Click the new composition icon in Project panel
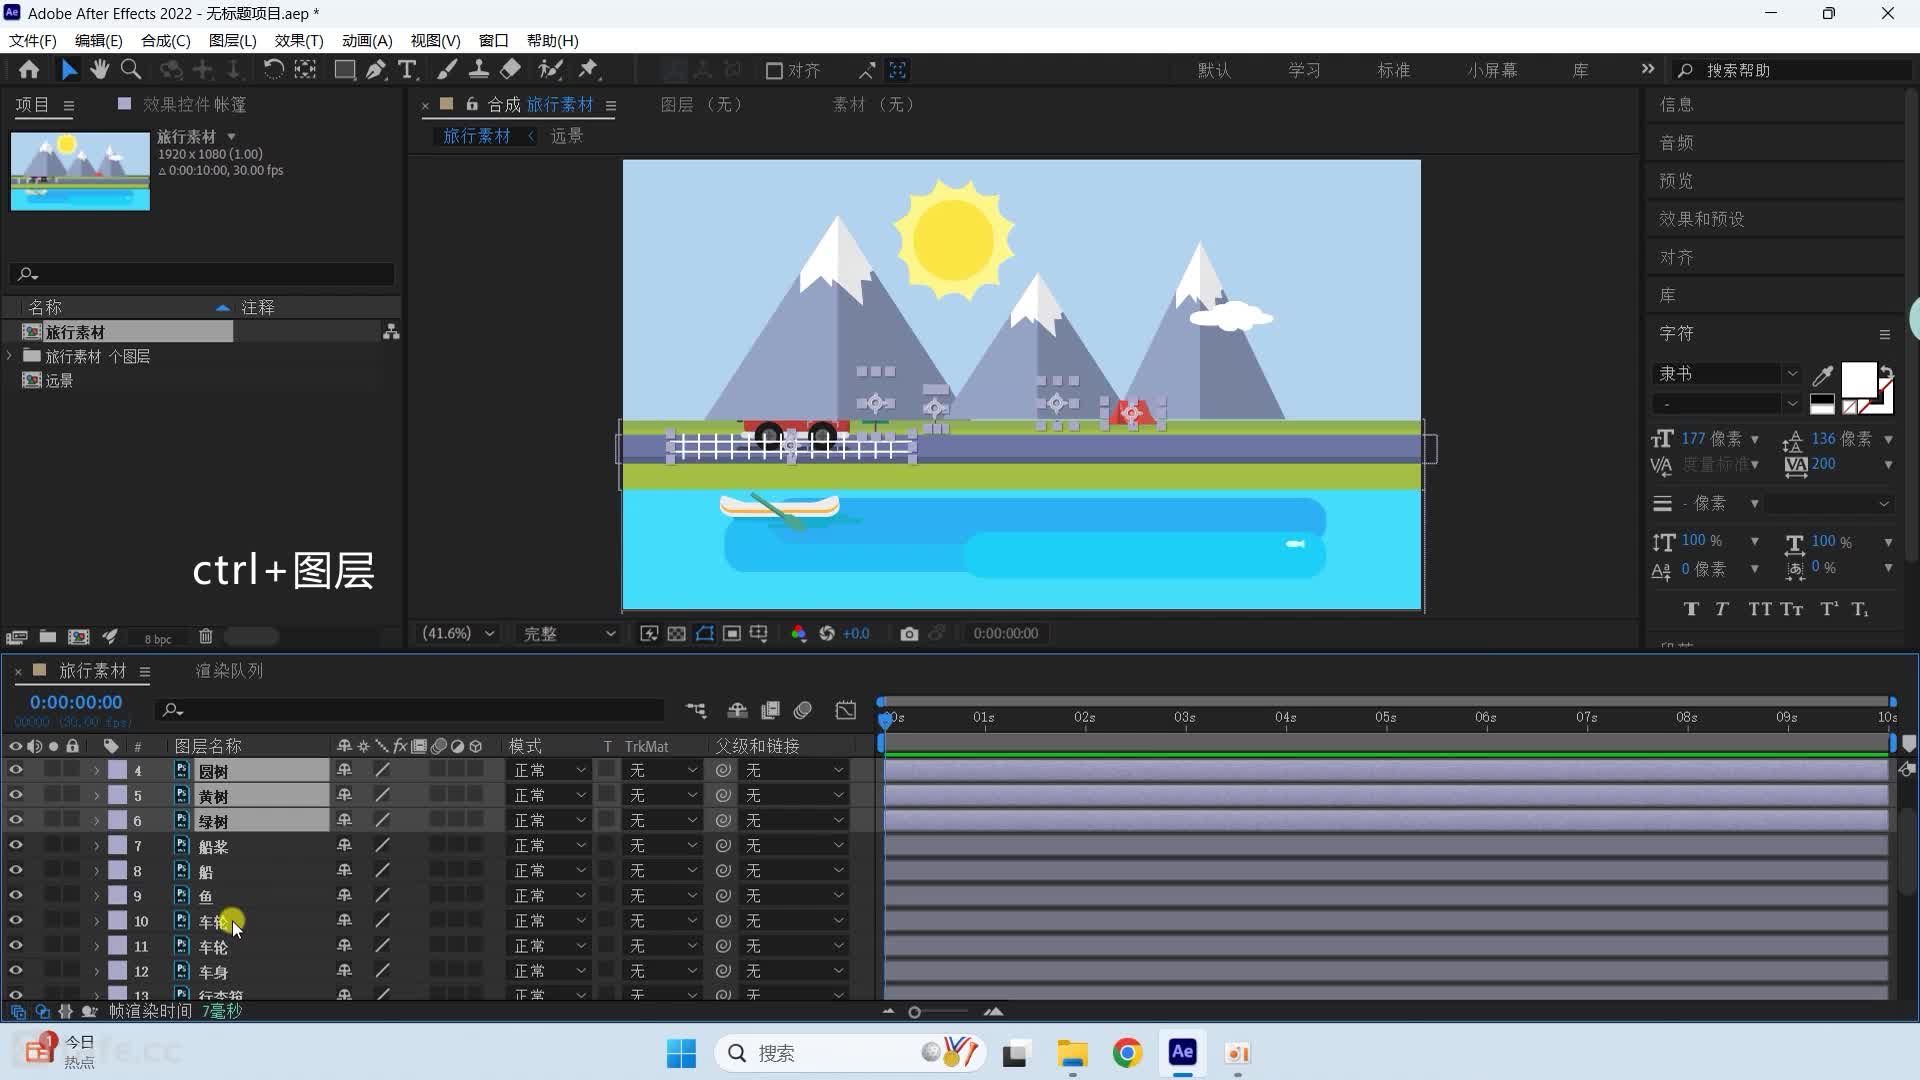1920x1080 pixels. pos(78,637)
